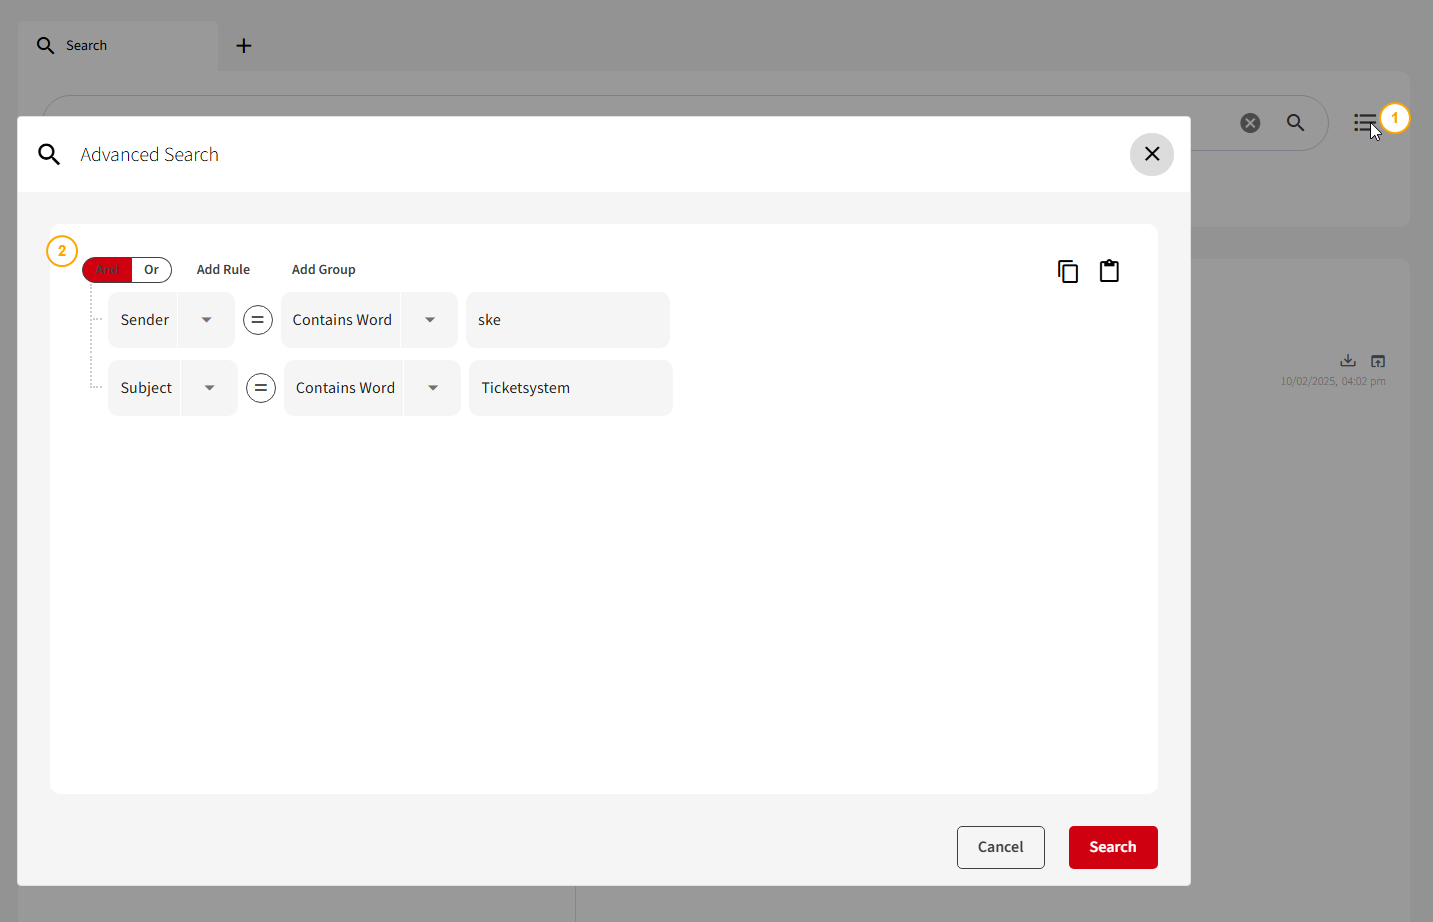Click the paste query clipboard icon
This screenshot has width=1433, height=922.
tap(1109, 270)
